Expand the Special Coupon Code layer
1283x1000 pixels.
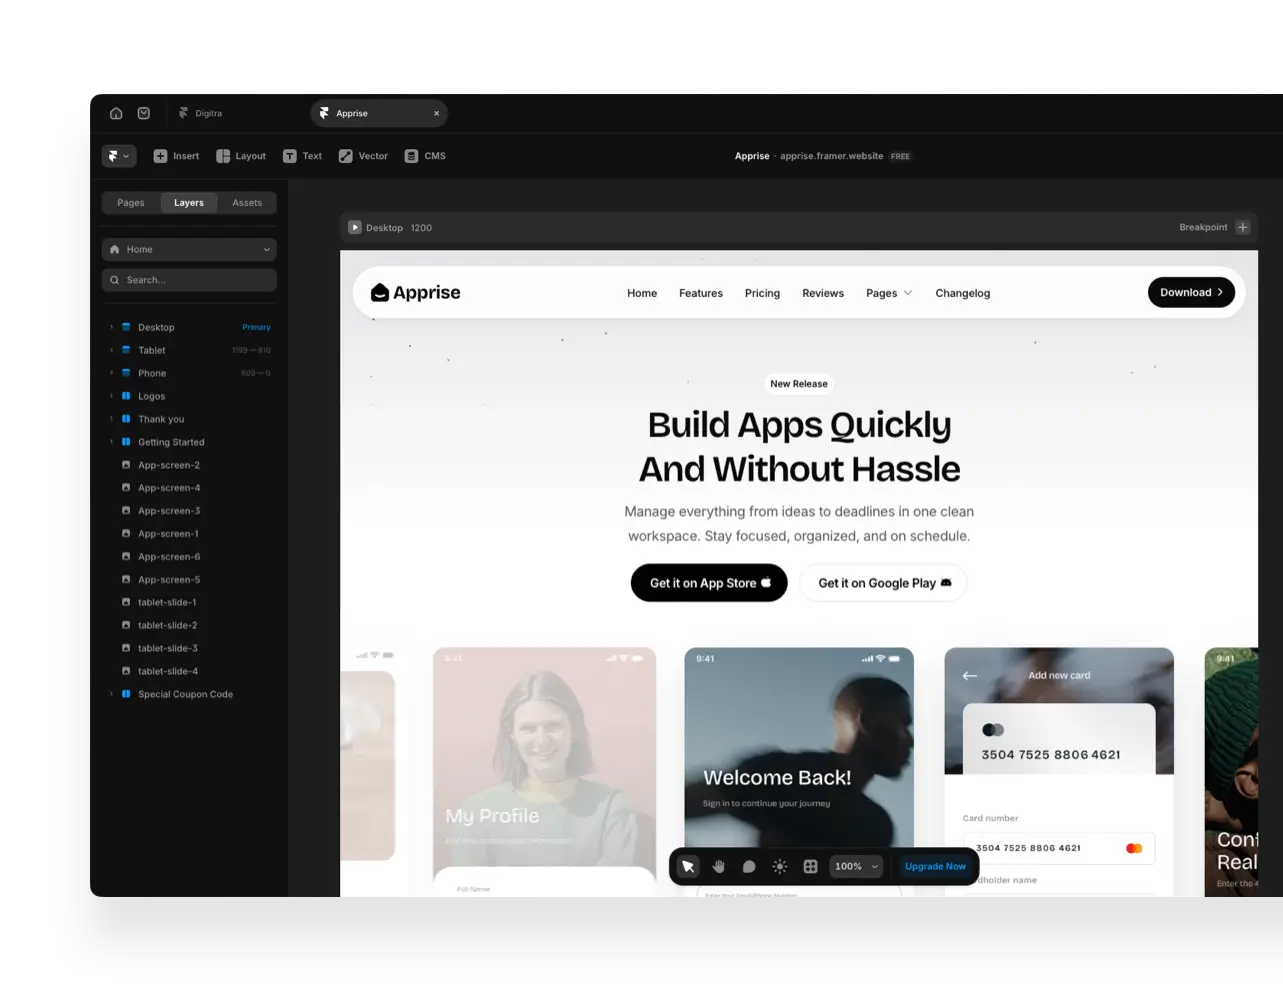[x=111, y=694]
